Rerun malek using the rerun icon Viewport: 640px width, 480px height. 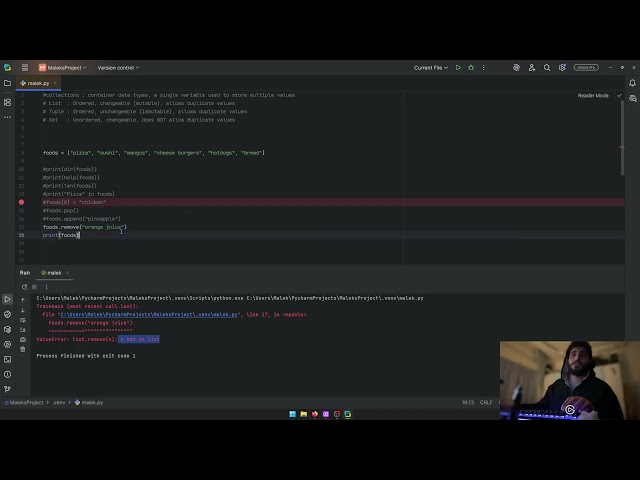(24, 287)
